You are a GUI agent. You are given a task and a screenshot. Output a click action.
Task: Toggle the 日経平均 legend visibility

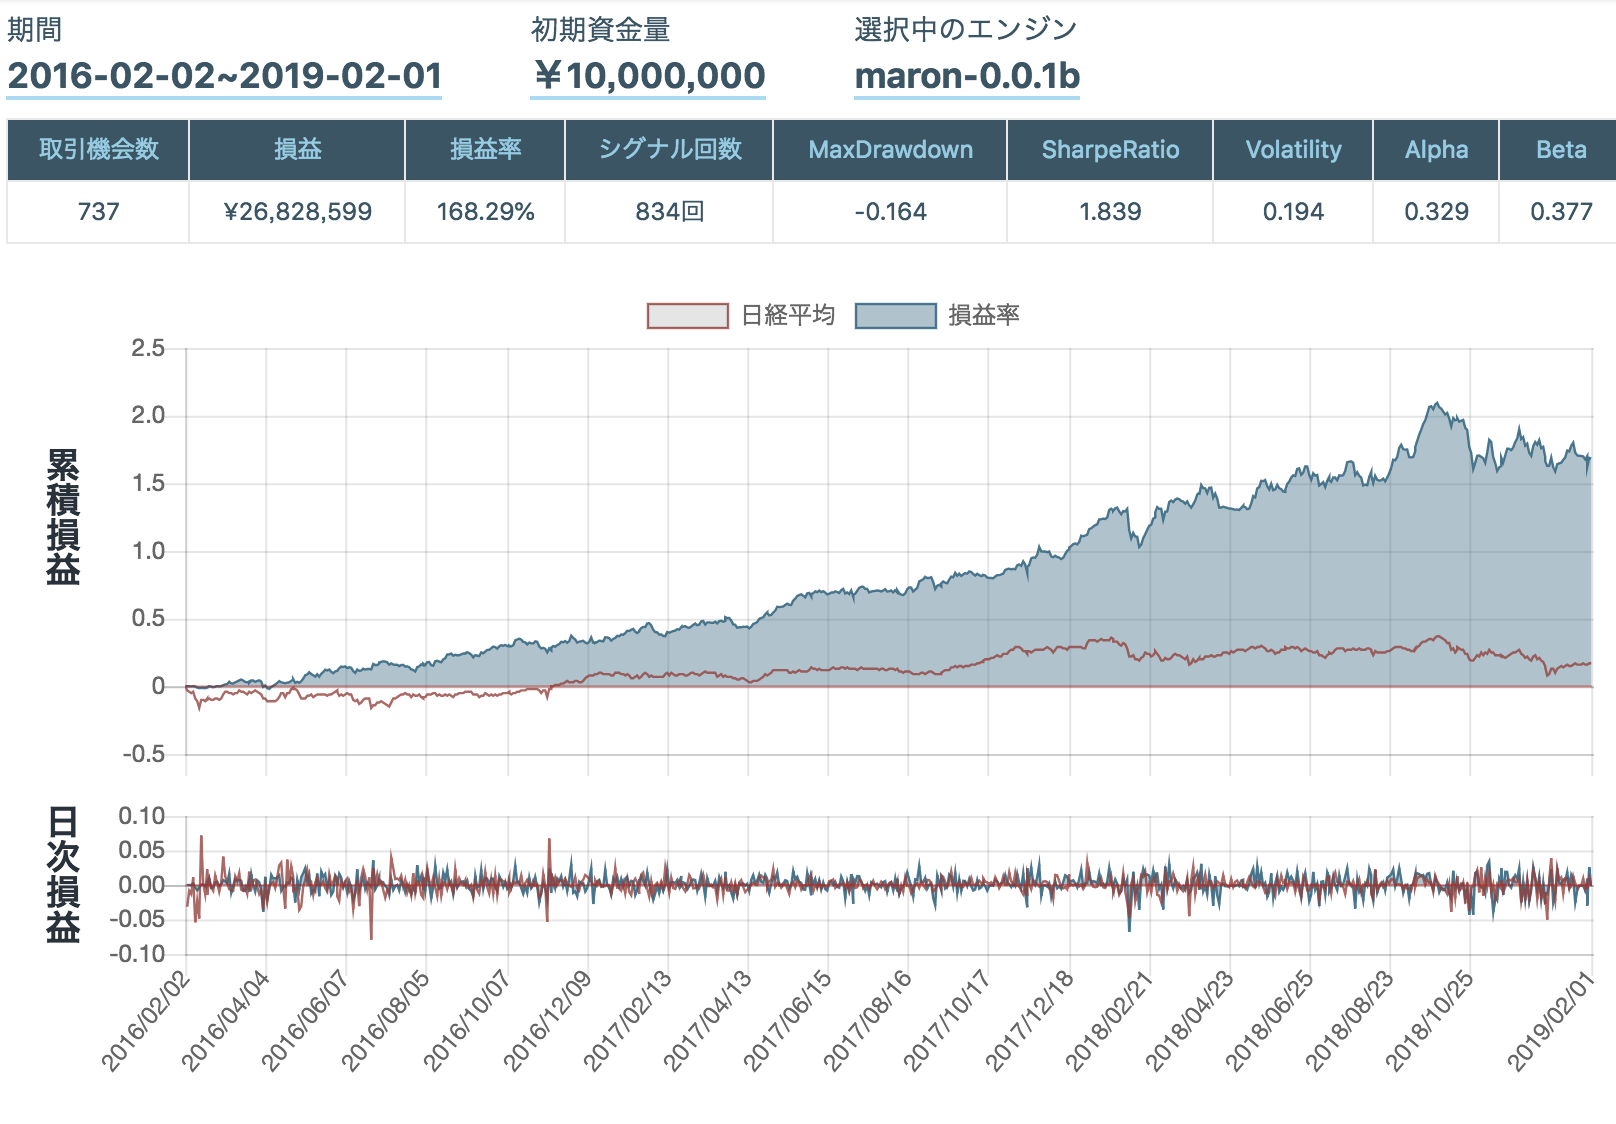coord(740,315)
